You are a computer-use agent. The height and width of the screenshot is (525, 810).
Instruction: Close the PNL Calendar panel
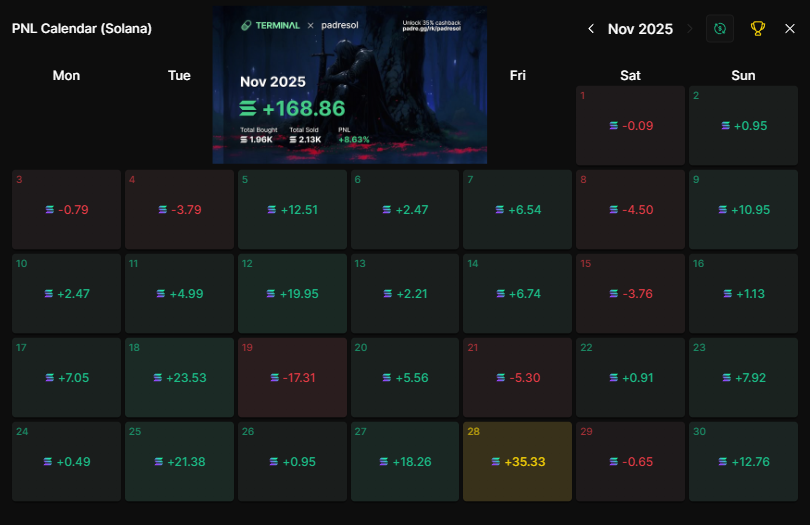click(x=790, y=29)
